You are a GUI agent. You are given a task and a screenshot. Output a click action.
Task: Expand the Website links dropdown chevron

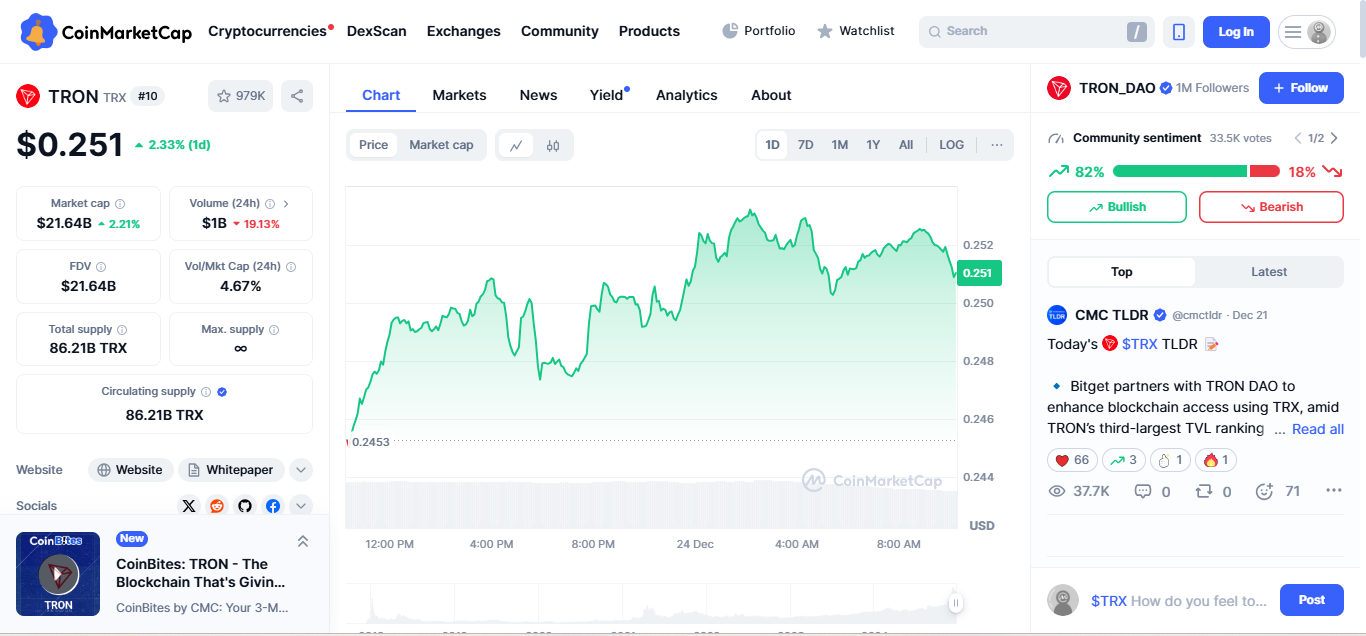point(301,470)
